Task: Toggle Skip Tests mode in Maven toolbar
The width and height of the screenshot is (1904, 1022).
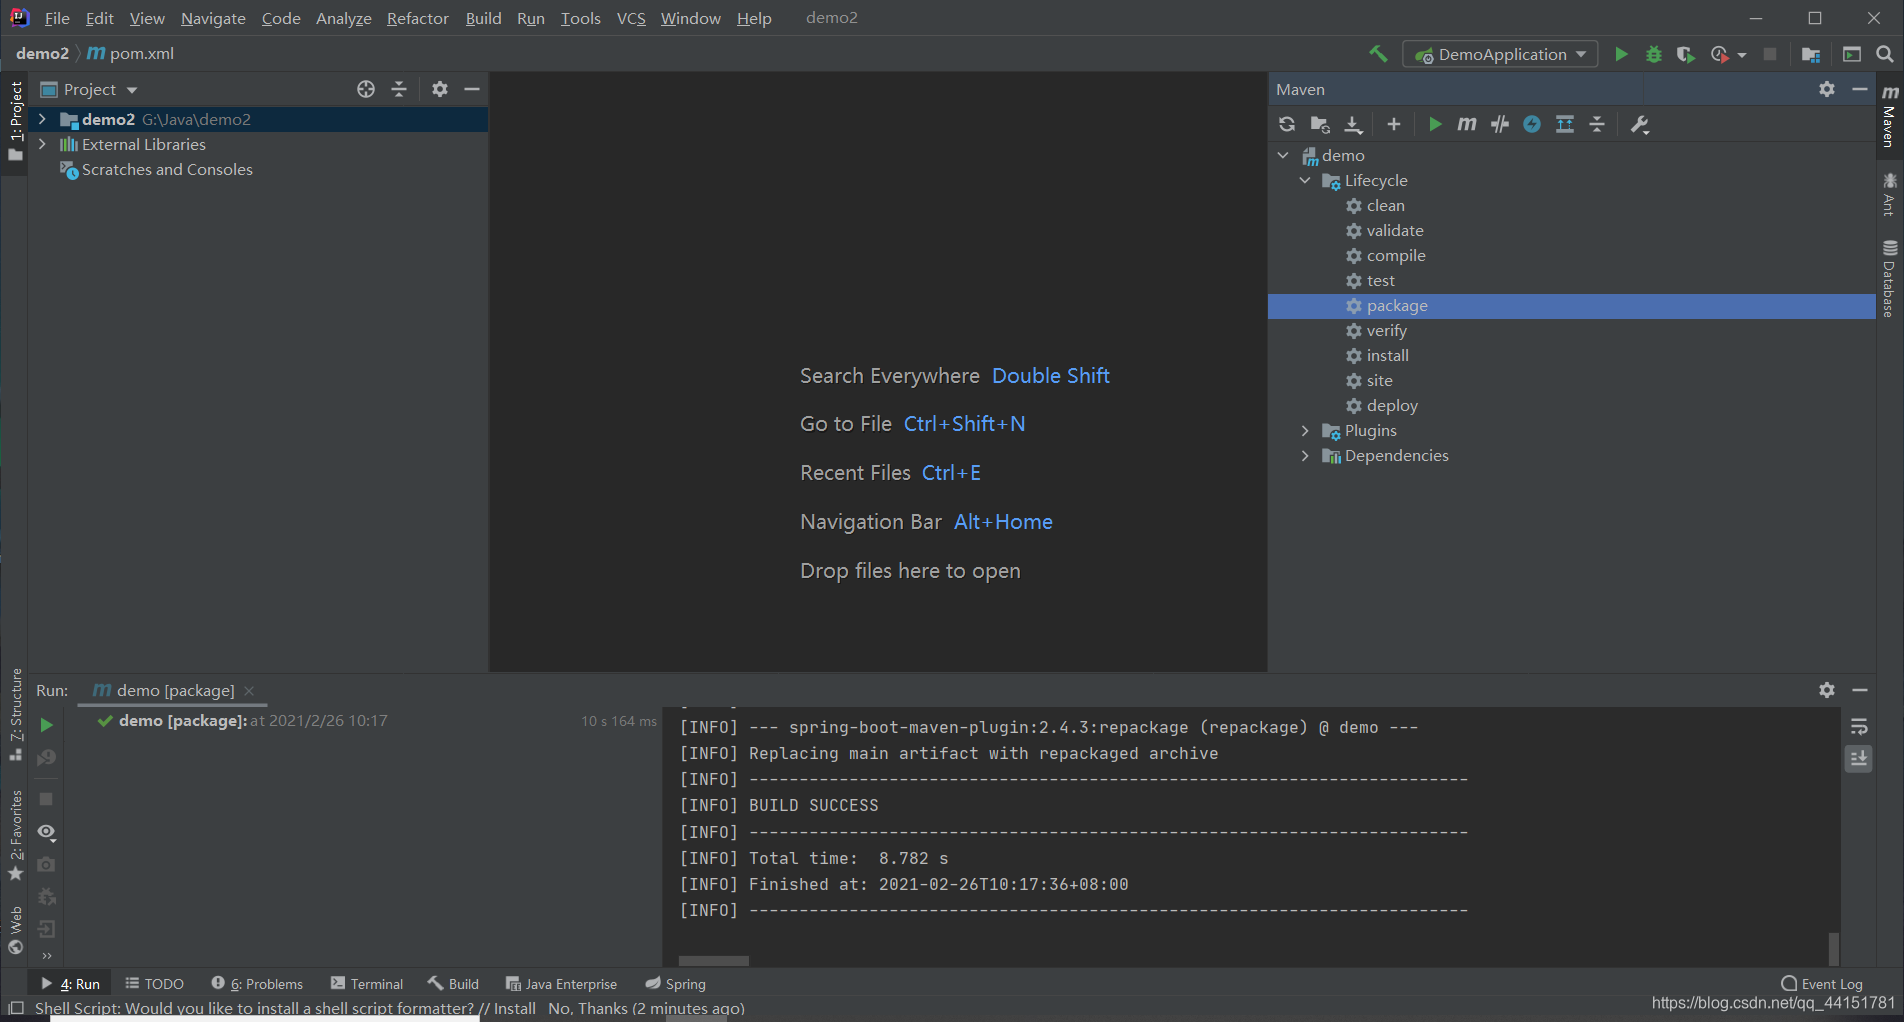Action: click(1532, 124)
